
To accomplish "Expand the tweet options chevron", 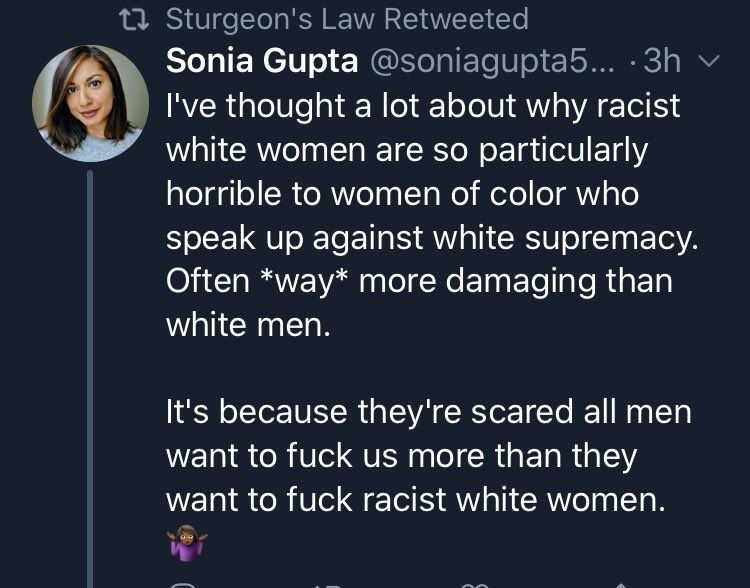I will [x=708, y=61].
